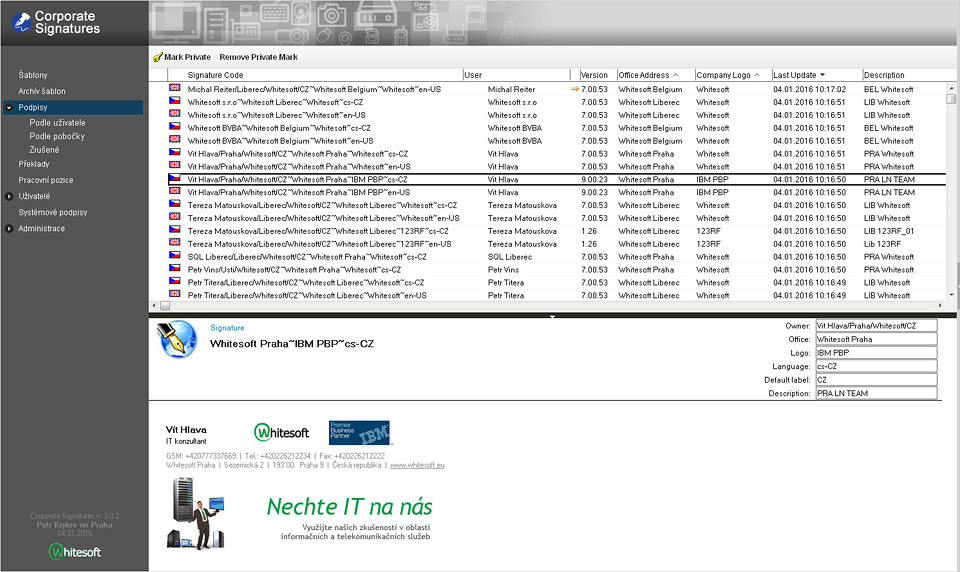Image resolution: width=960 pixels, height=572 pixels.
Task: Click the Corporate Signatures logo icon
Action: (x=18, y=22)
